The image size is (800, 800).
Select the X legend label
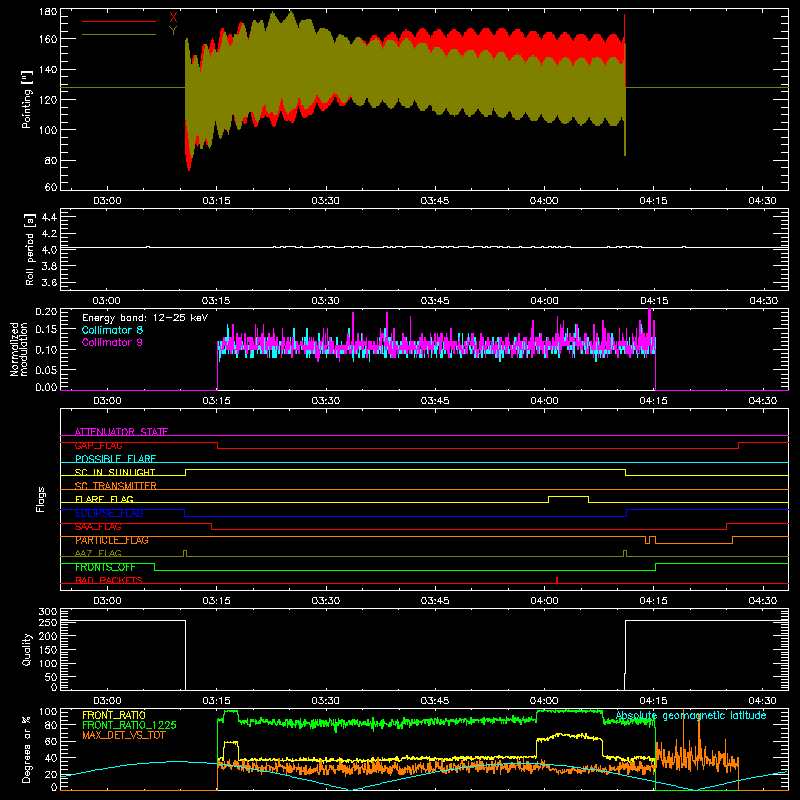click(x=173, y=18)
